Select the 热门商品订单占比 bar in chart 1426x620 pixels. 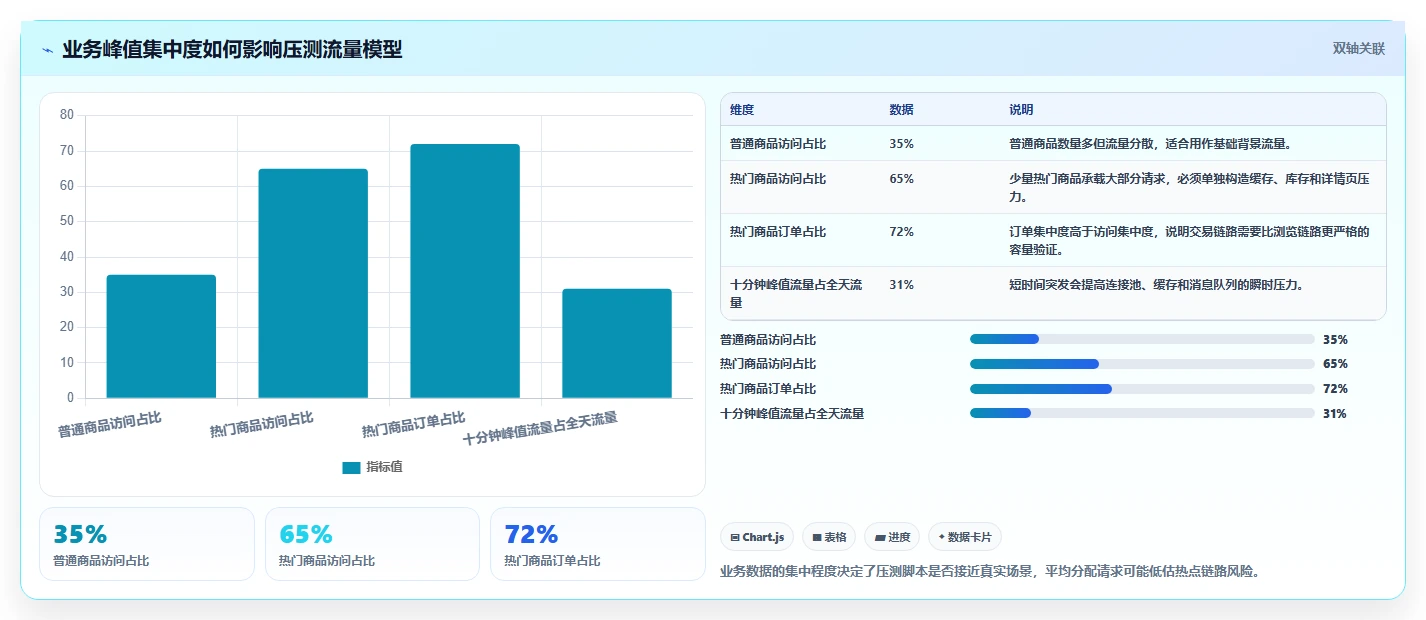click(465, 271)
